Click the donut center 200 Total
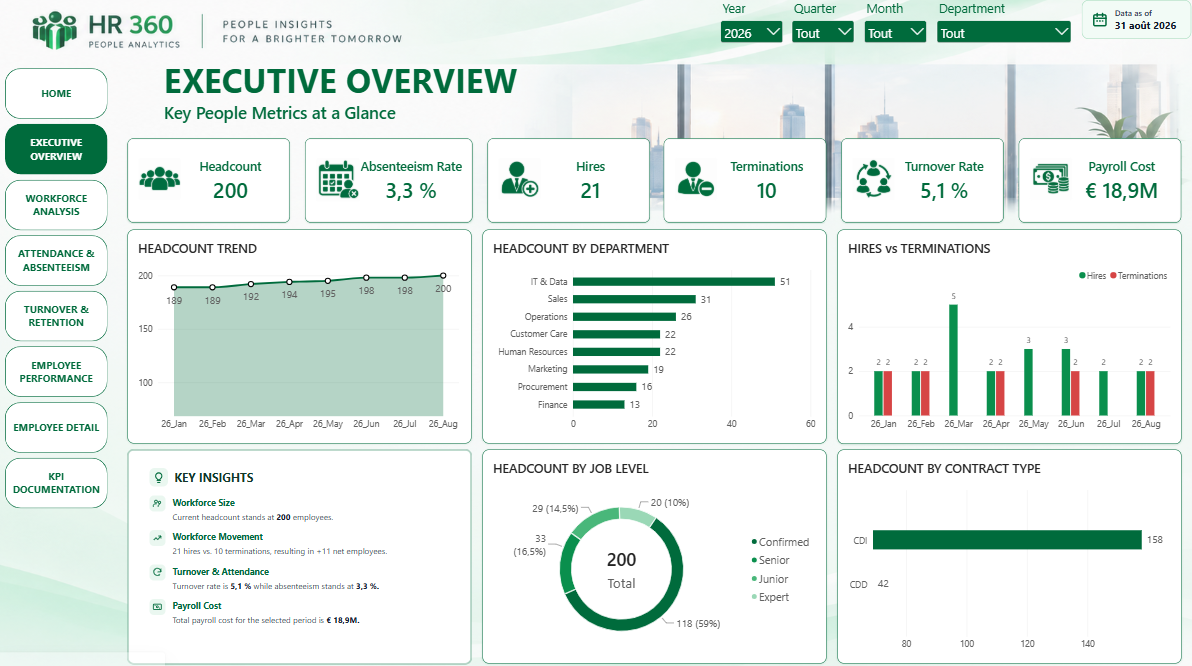Screen dimensions: 1192x666 [x=621, y=570]
